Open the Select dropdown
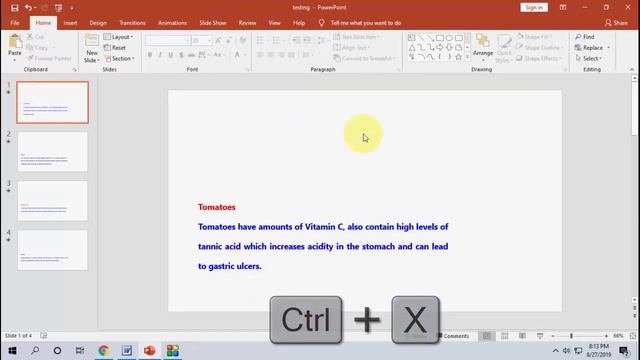This screenshot has height=360, width=640. coord(589,59)
